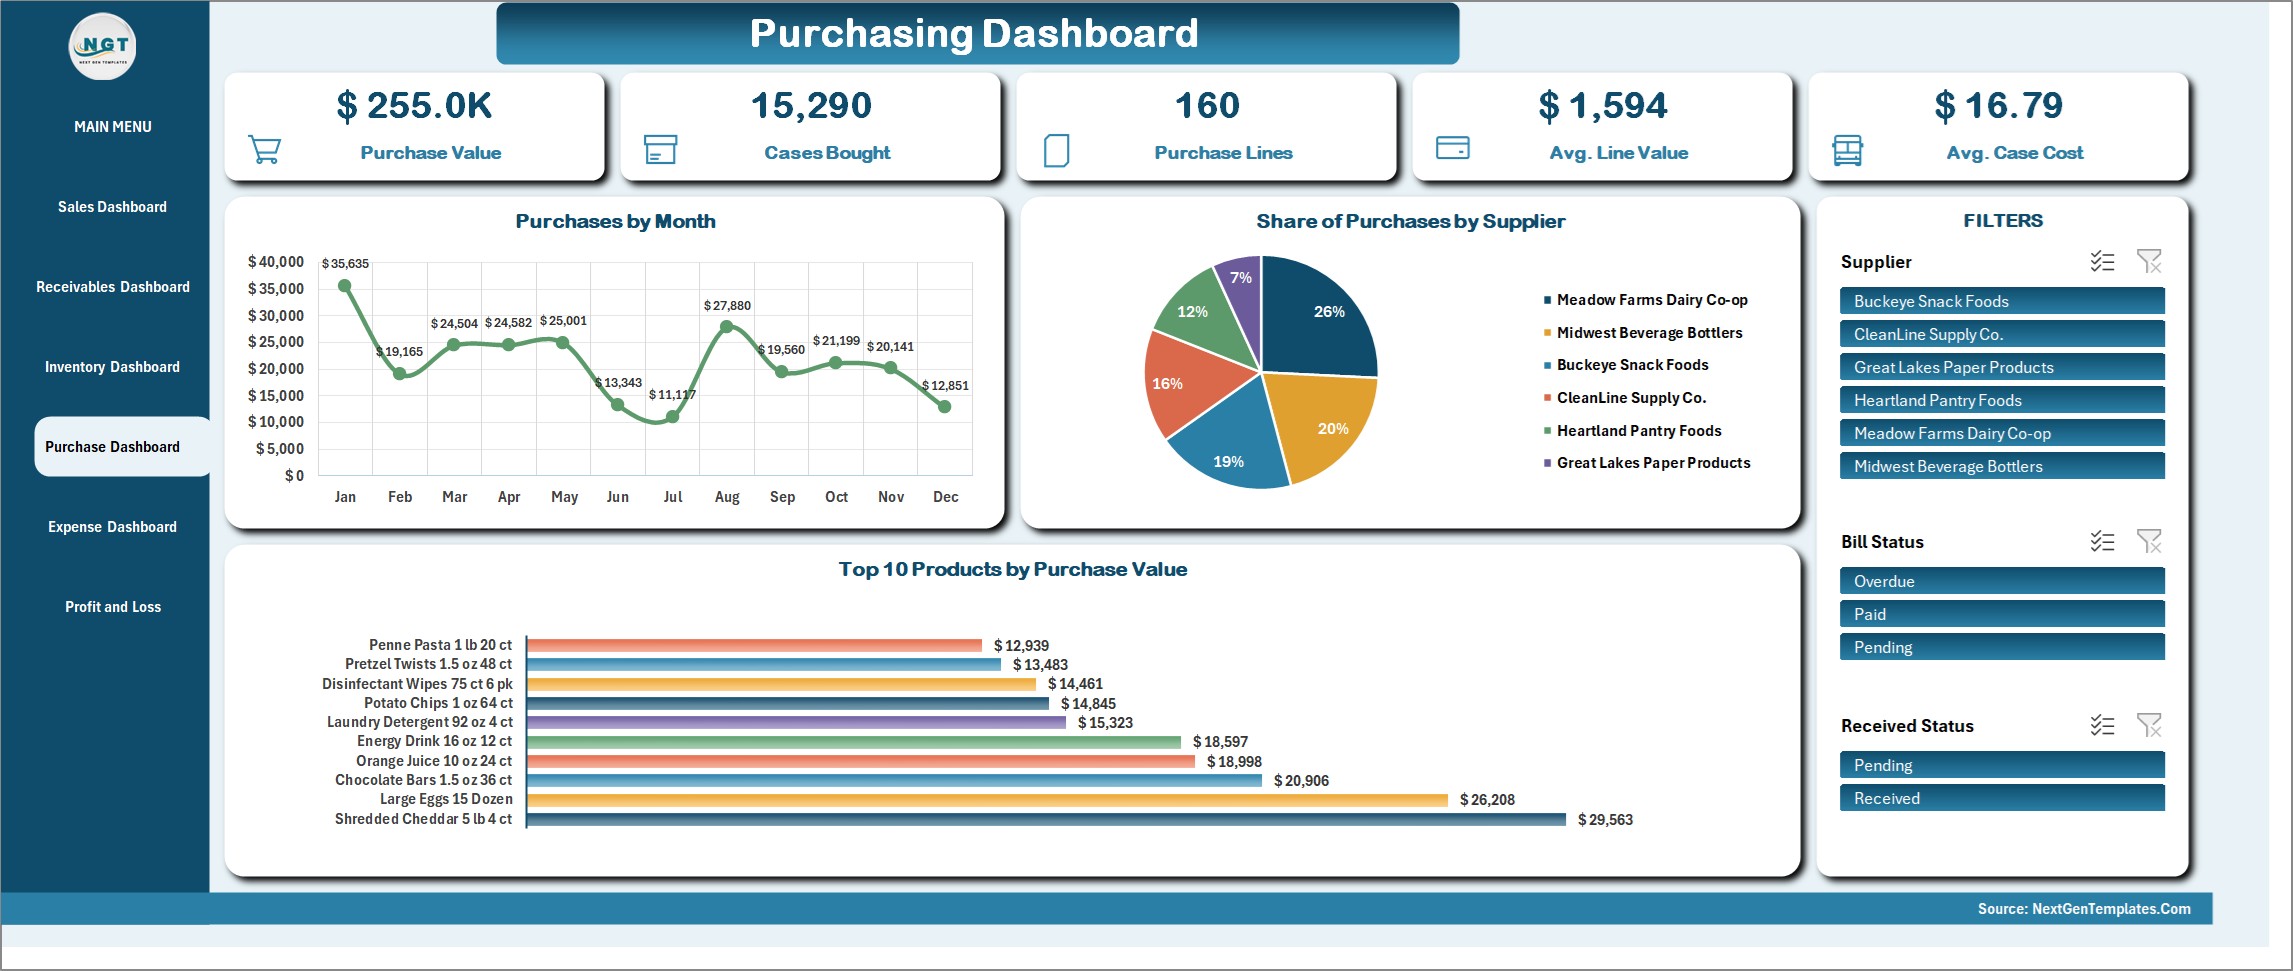Filter by Midwest Beverage Bottlers slicer item

[x=2002, y=466]
